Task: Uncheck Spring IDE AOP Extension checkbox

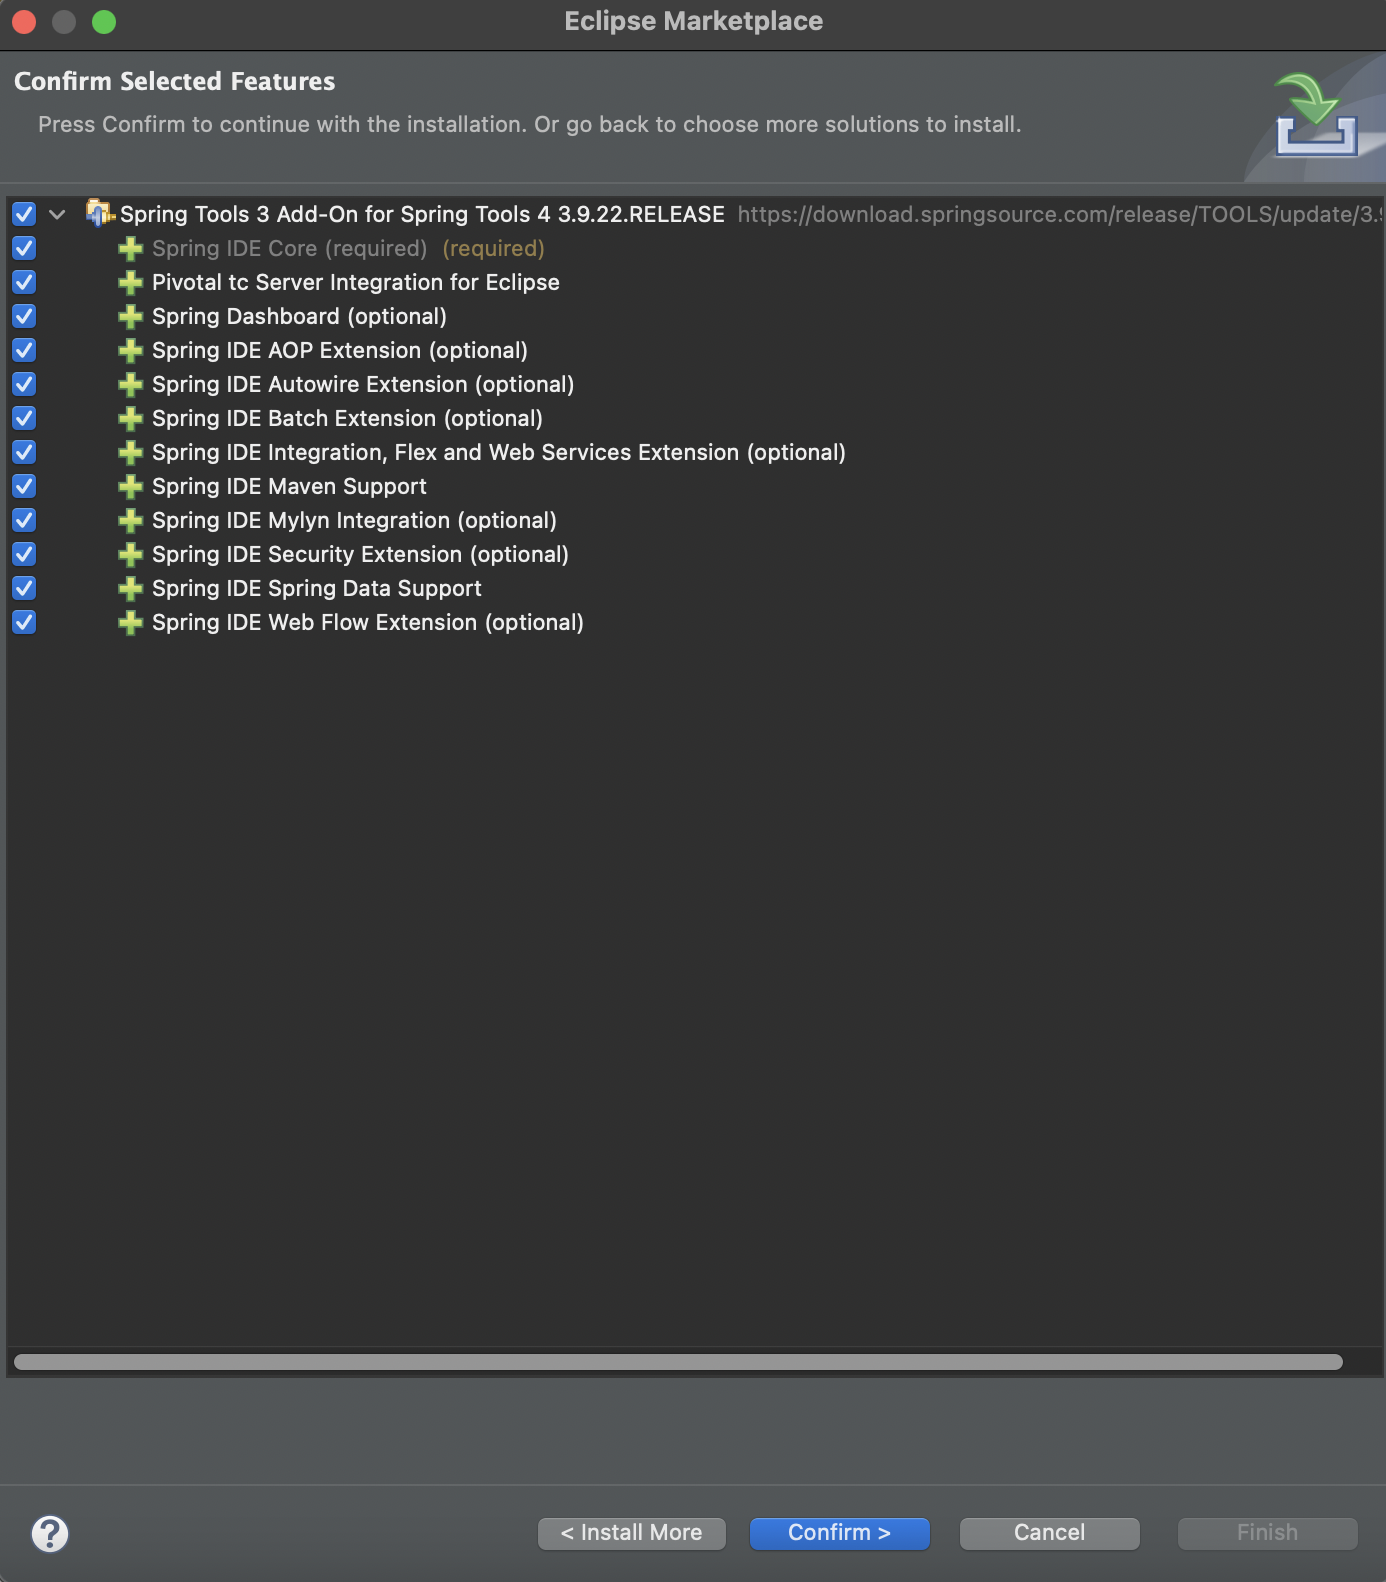Action: click(x=24, y=350)
